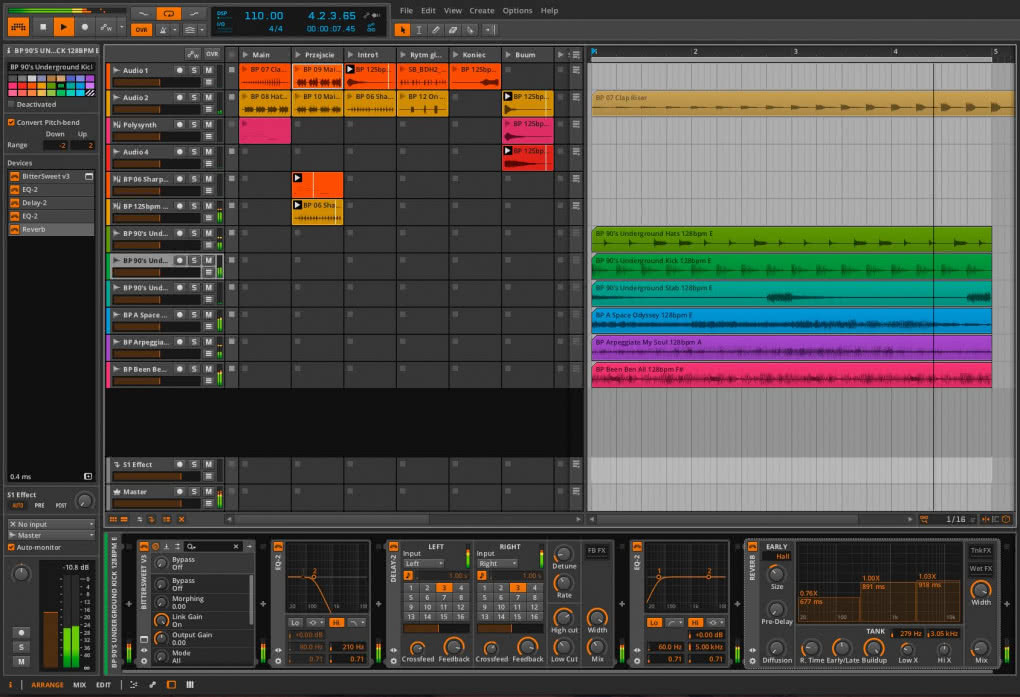Toggle the Reverb device power button

(x=753, y=547)
